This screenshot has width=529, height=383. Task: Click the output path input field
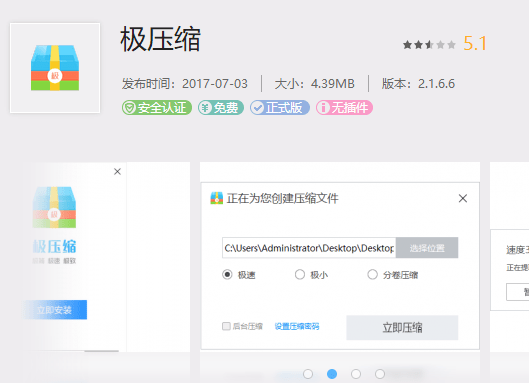309,248
